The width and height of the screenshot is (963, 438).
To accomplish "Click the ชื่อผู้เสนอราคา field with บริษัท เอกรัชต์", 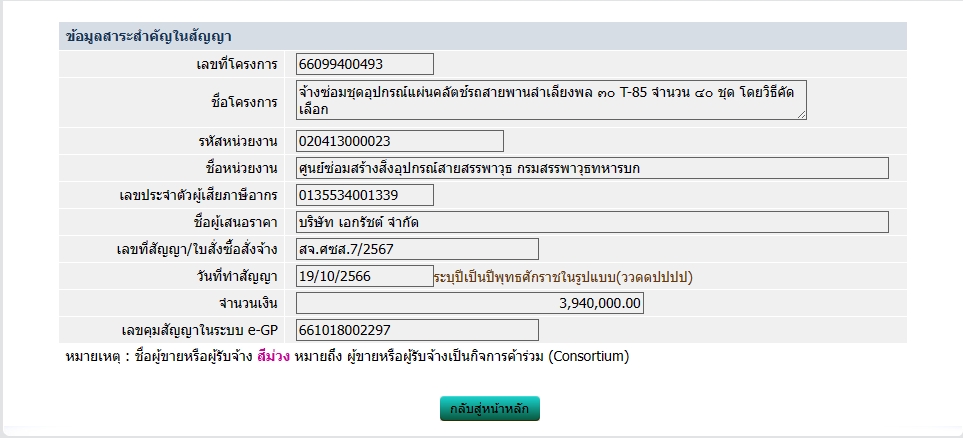I will [x=592, y=222].
